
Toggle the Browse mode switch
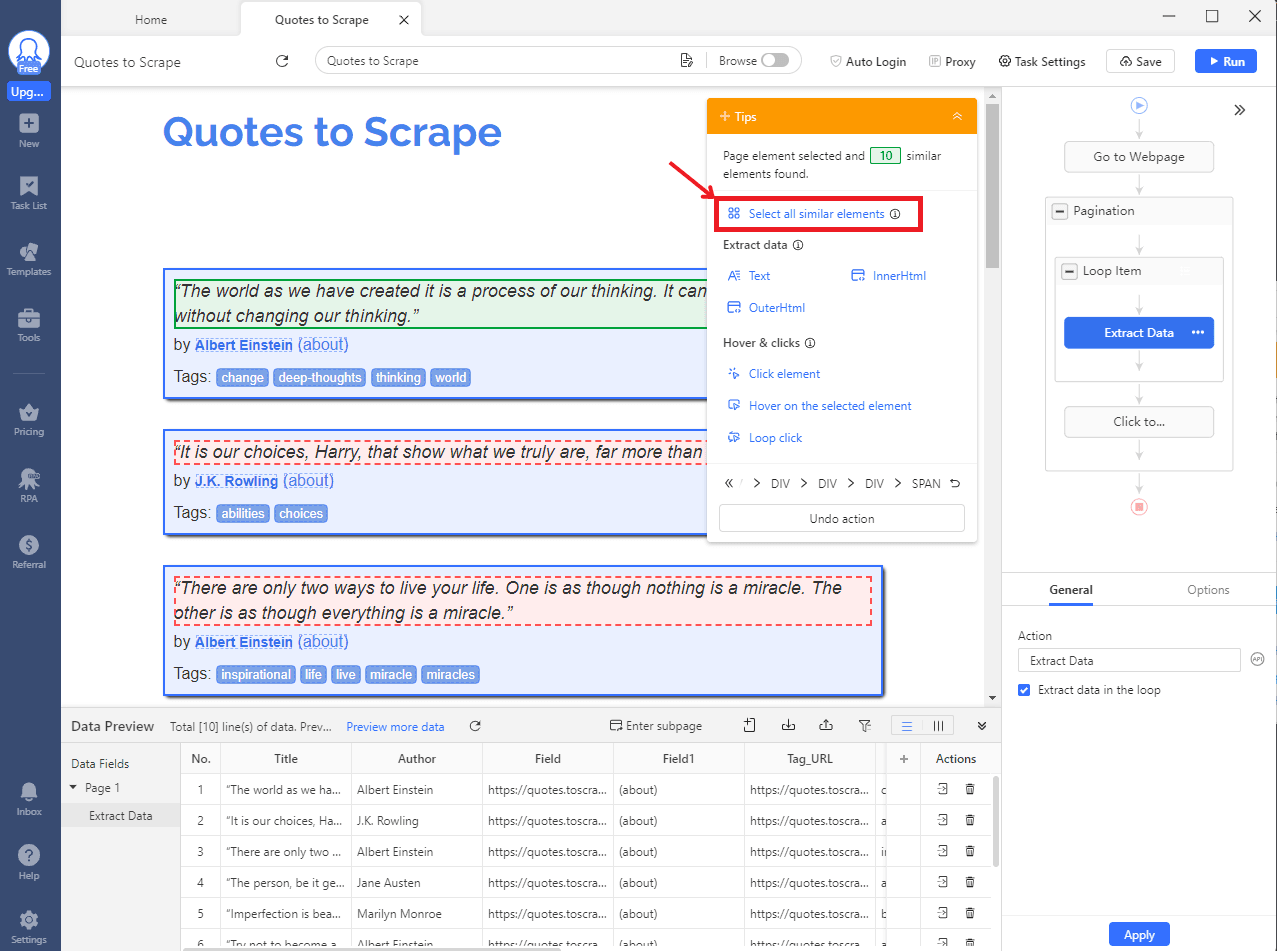[774, 61]
